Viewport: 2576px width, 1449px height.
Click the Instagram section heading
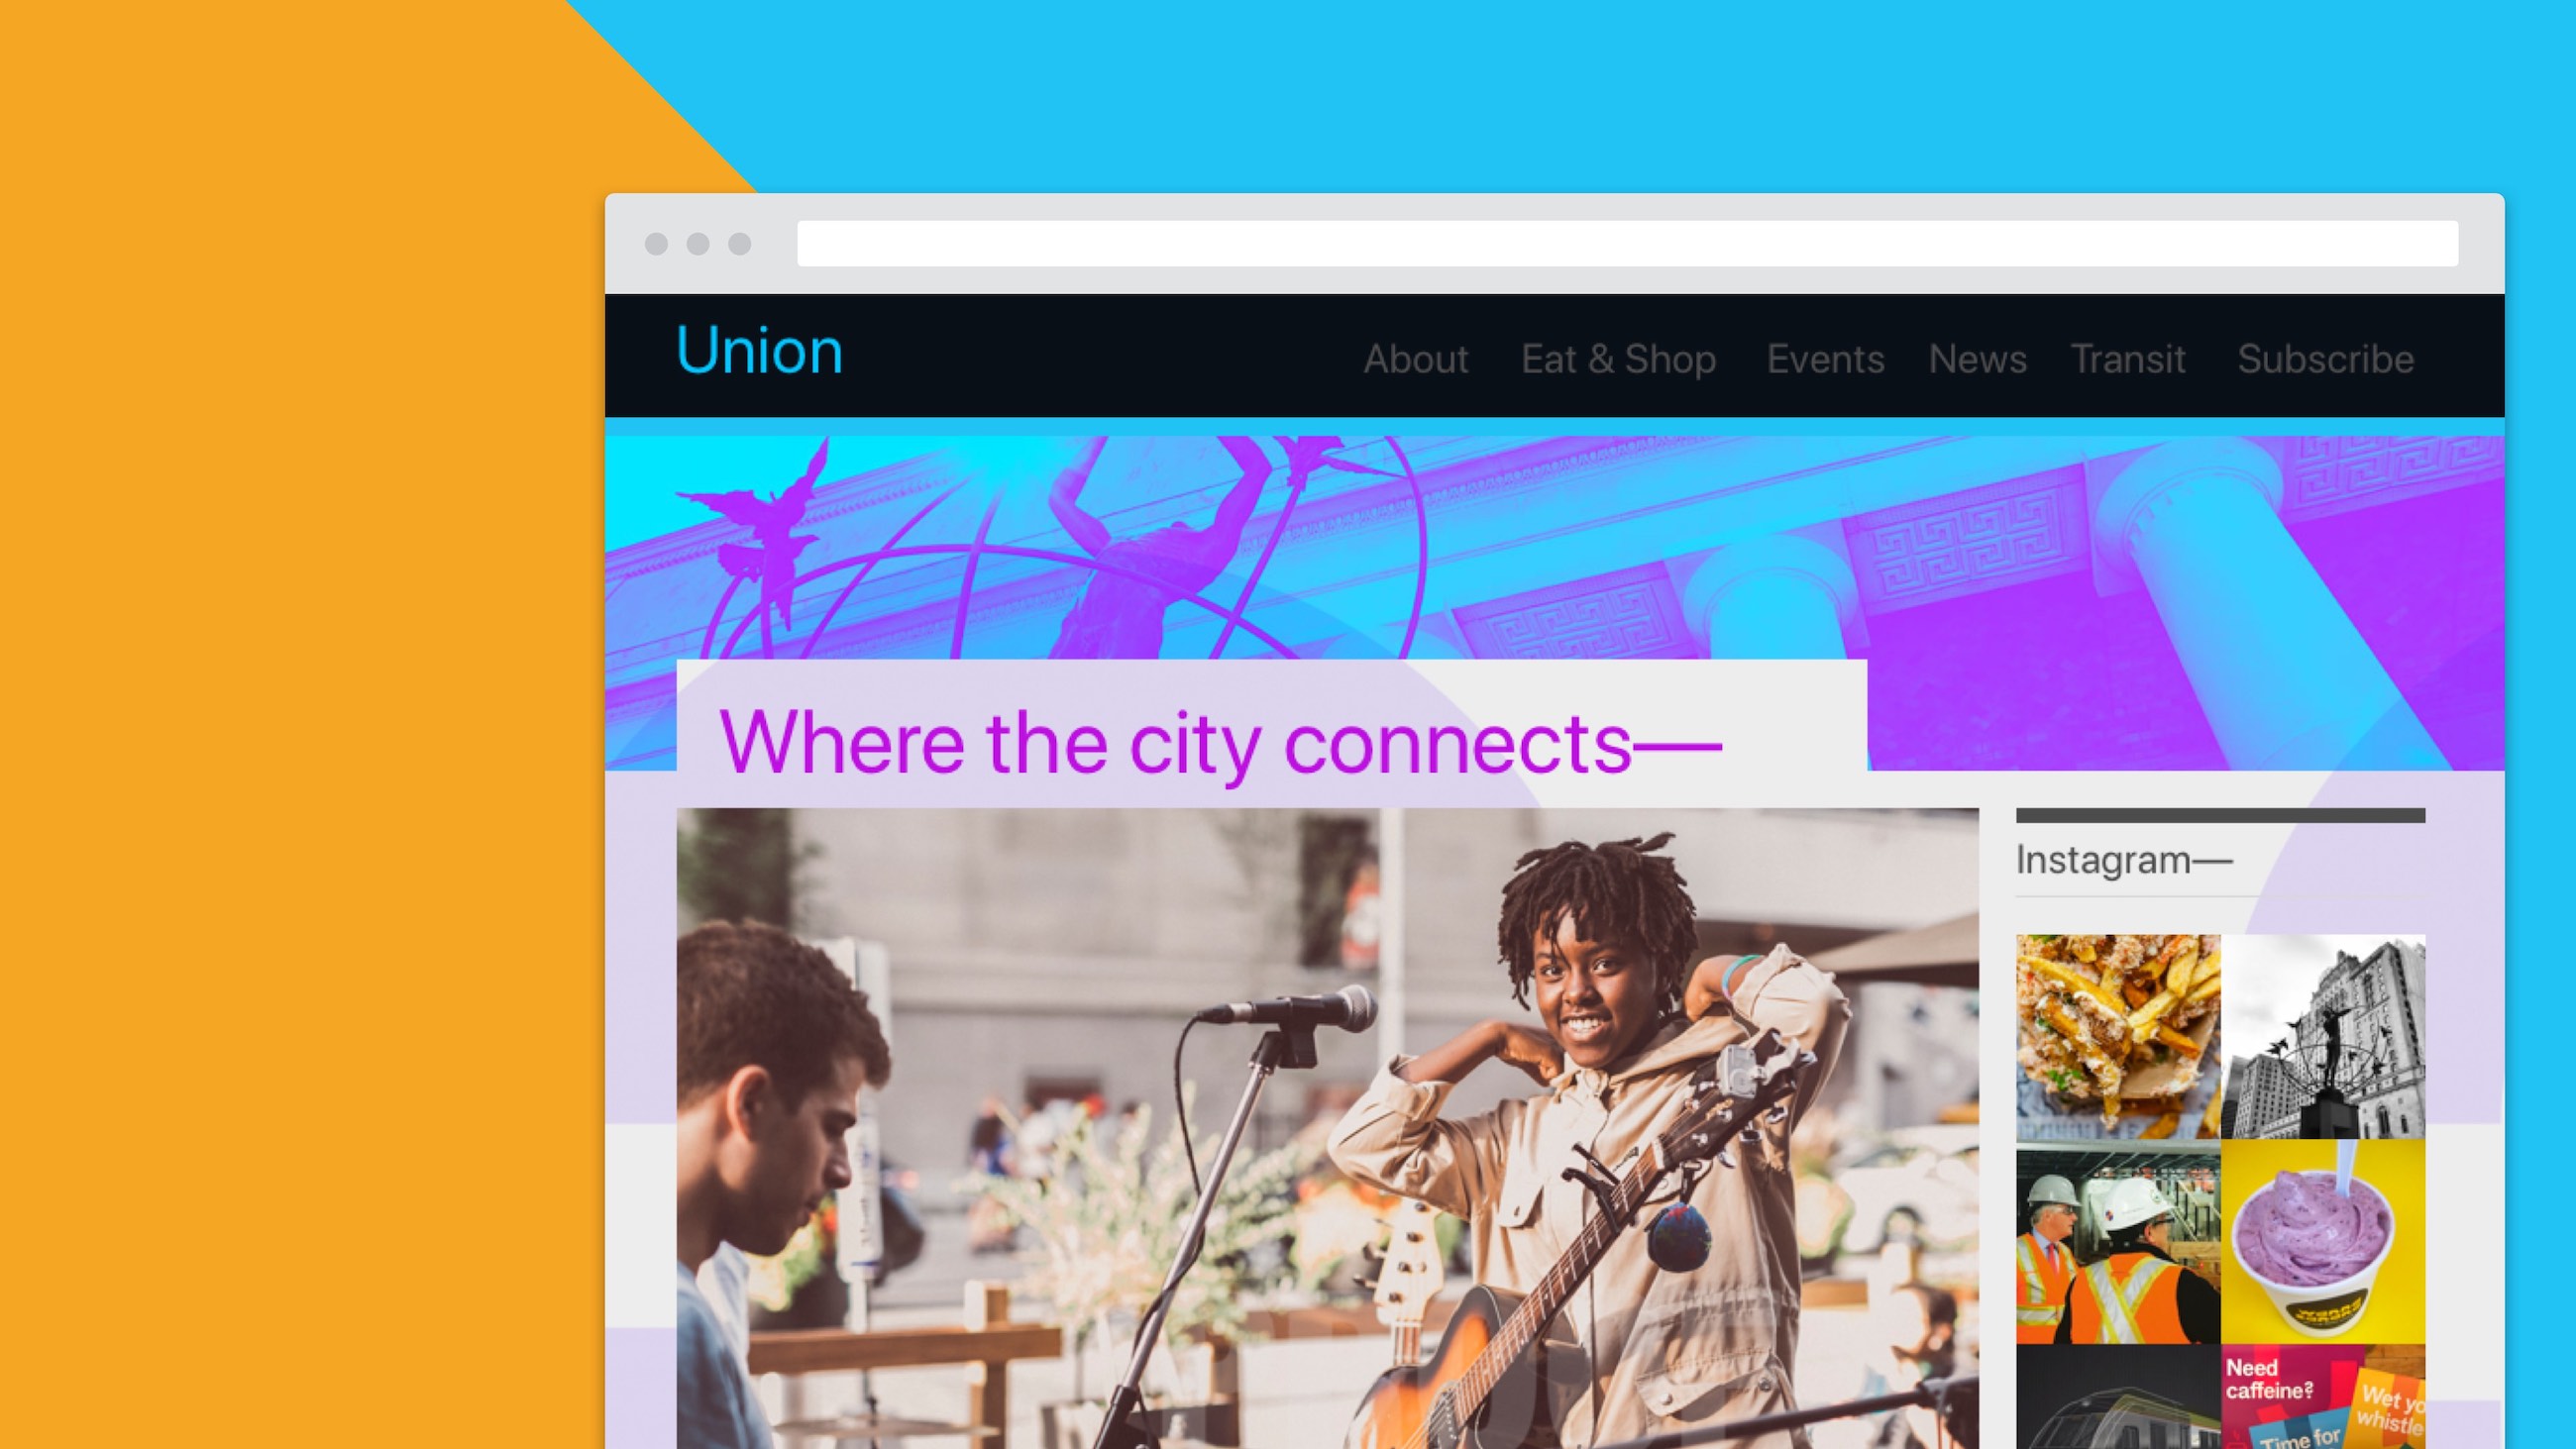(2123, 860)
